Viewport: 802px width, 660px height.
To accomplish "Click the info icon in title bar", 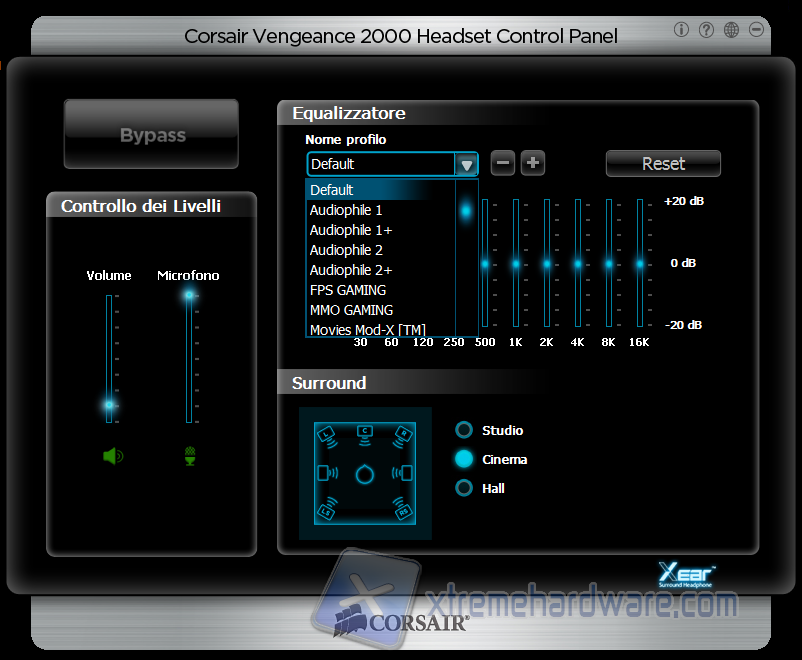I will pos(682,30).
